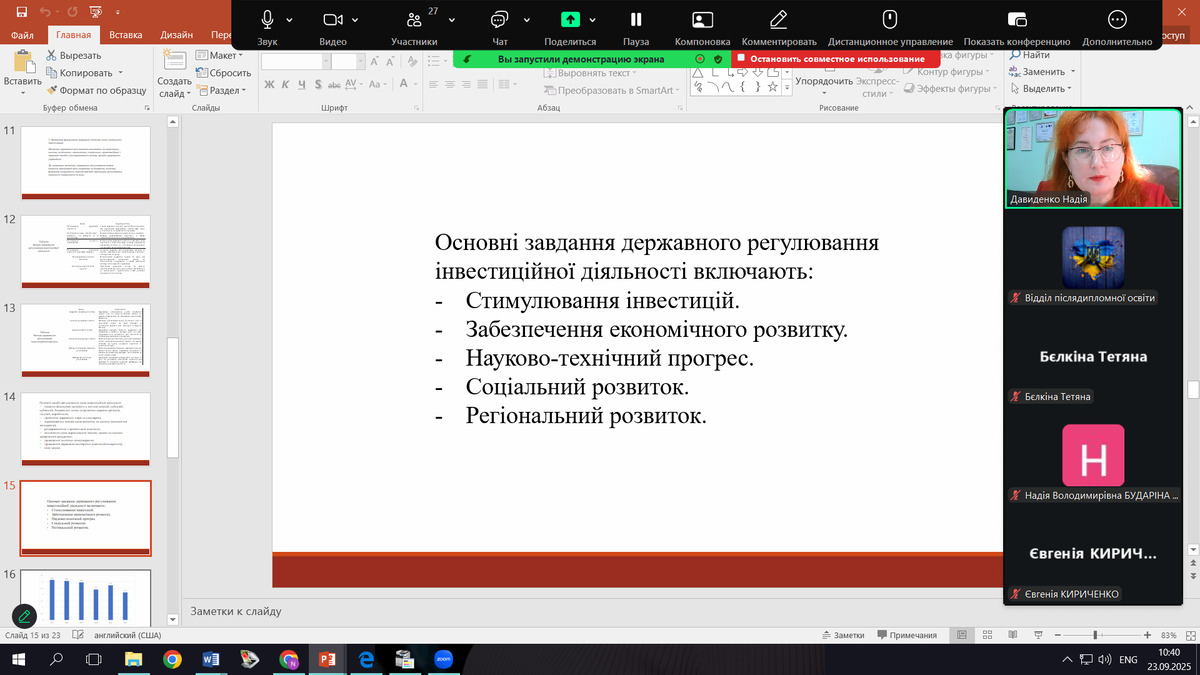Switch to the Главная ribbon tab
The height and width of the screenshot is (675, 1200).
pos(74,35)
